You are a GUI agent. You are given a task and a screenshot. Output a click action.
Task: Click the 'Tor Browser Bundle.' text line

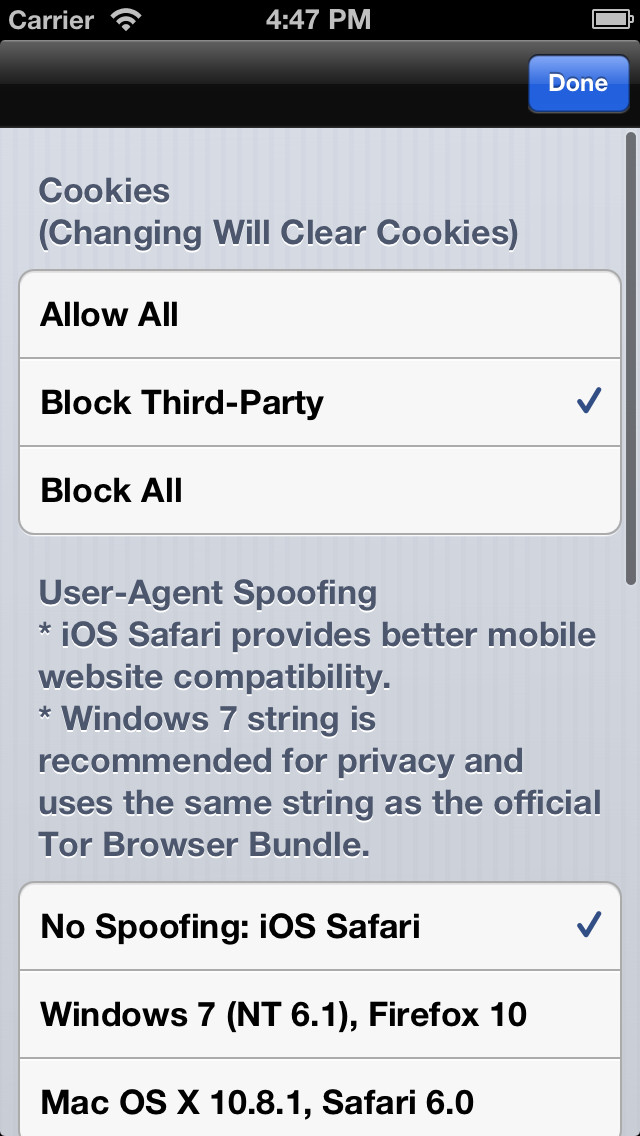click(x=204, y=845)
